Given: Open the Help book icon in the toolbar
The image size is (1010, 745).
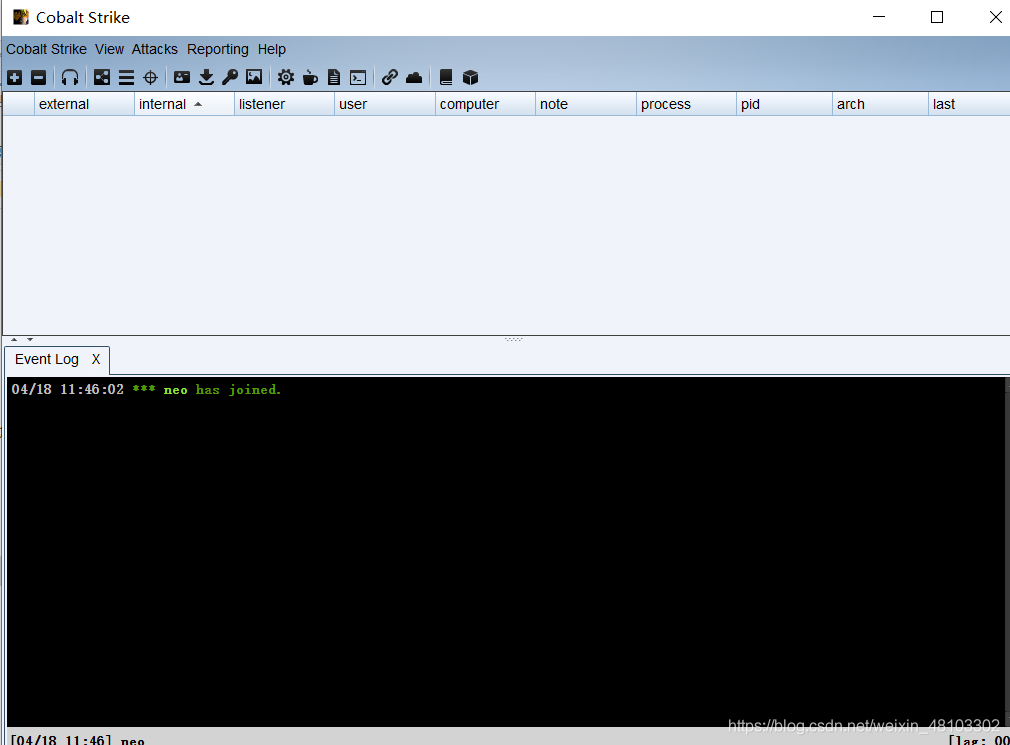Looking at the screenshot, I should [446, 78].
